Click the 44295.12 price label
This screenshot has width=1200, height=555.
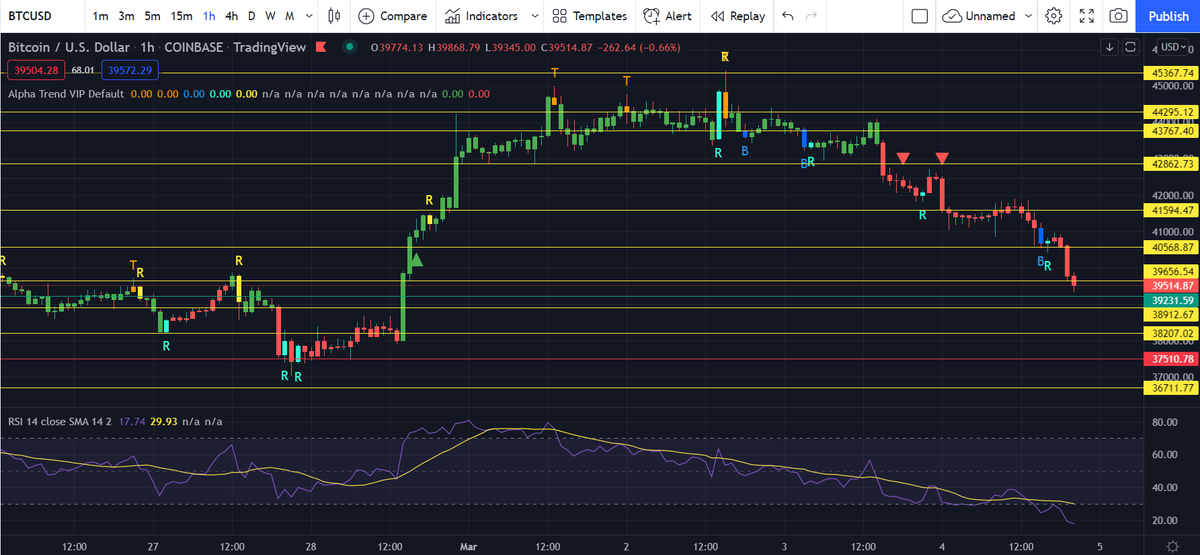[1170, 112]
